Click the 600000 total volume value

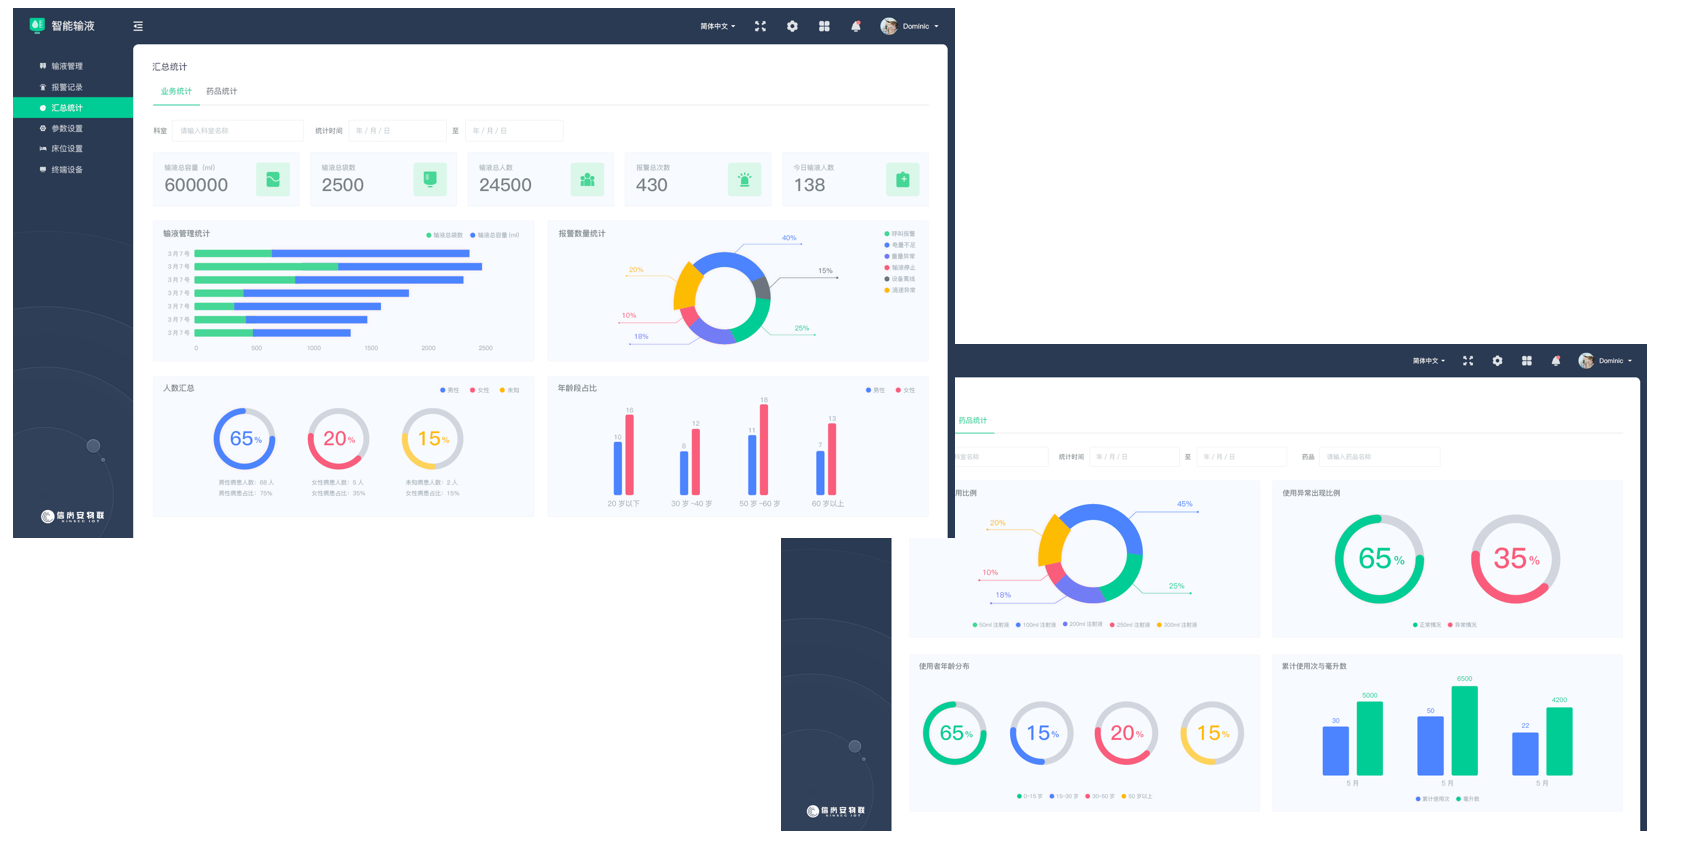pyautogui.click(x=196, y=185)
